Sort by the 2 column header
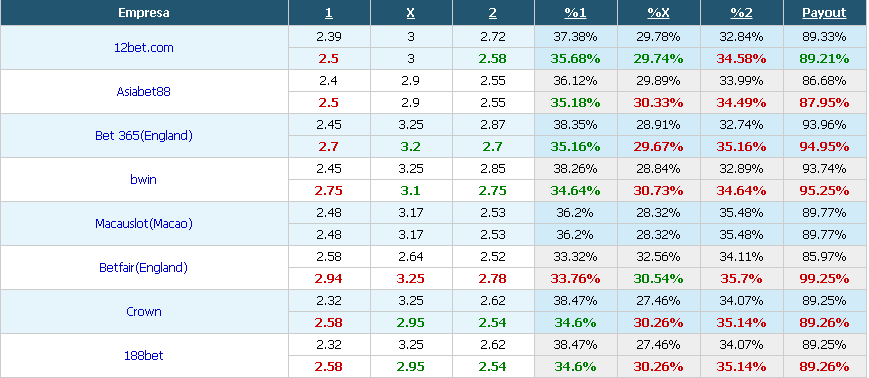The height and width of the screenshot is (378, 869). (x=493, y=13)
